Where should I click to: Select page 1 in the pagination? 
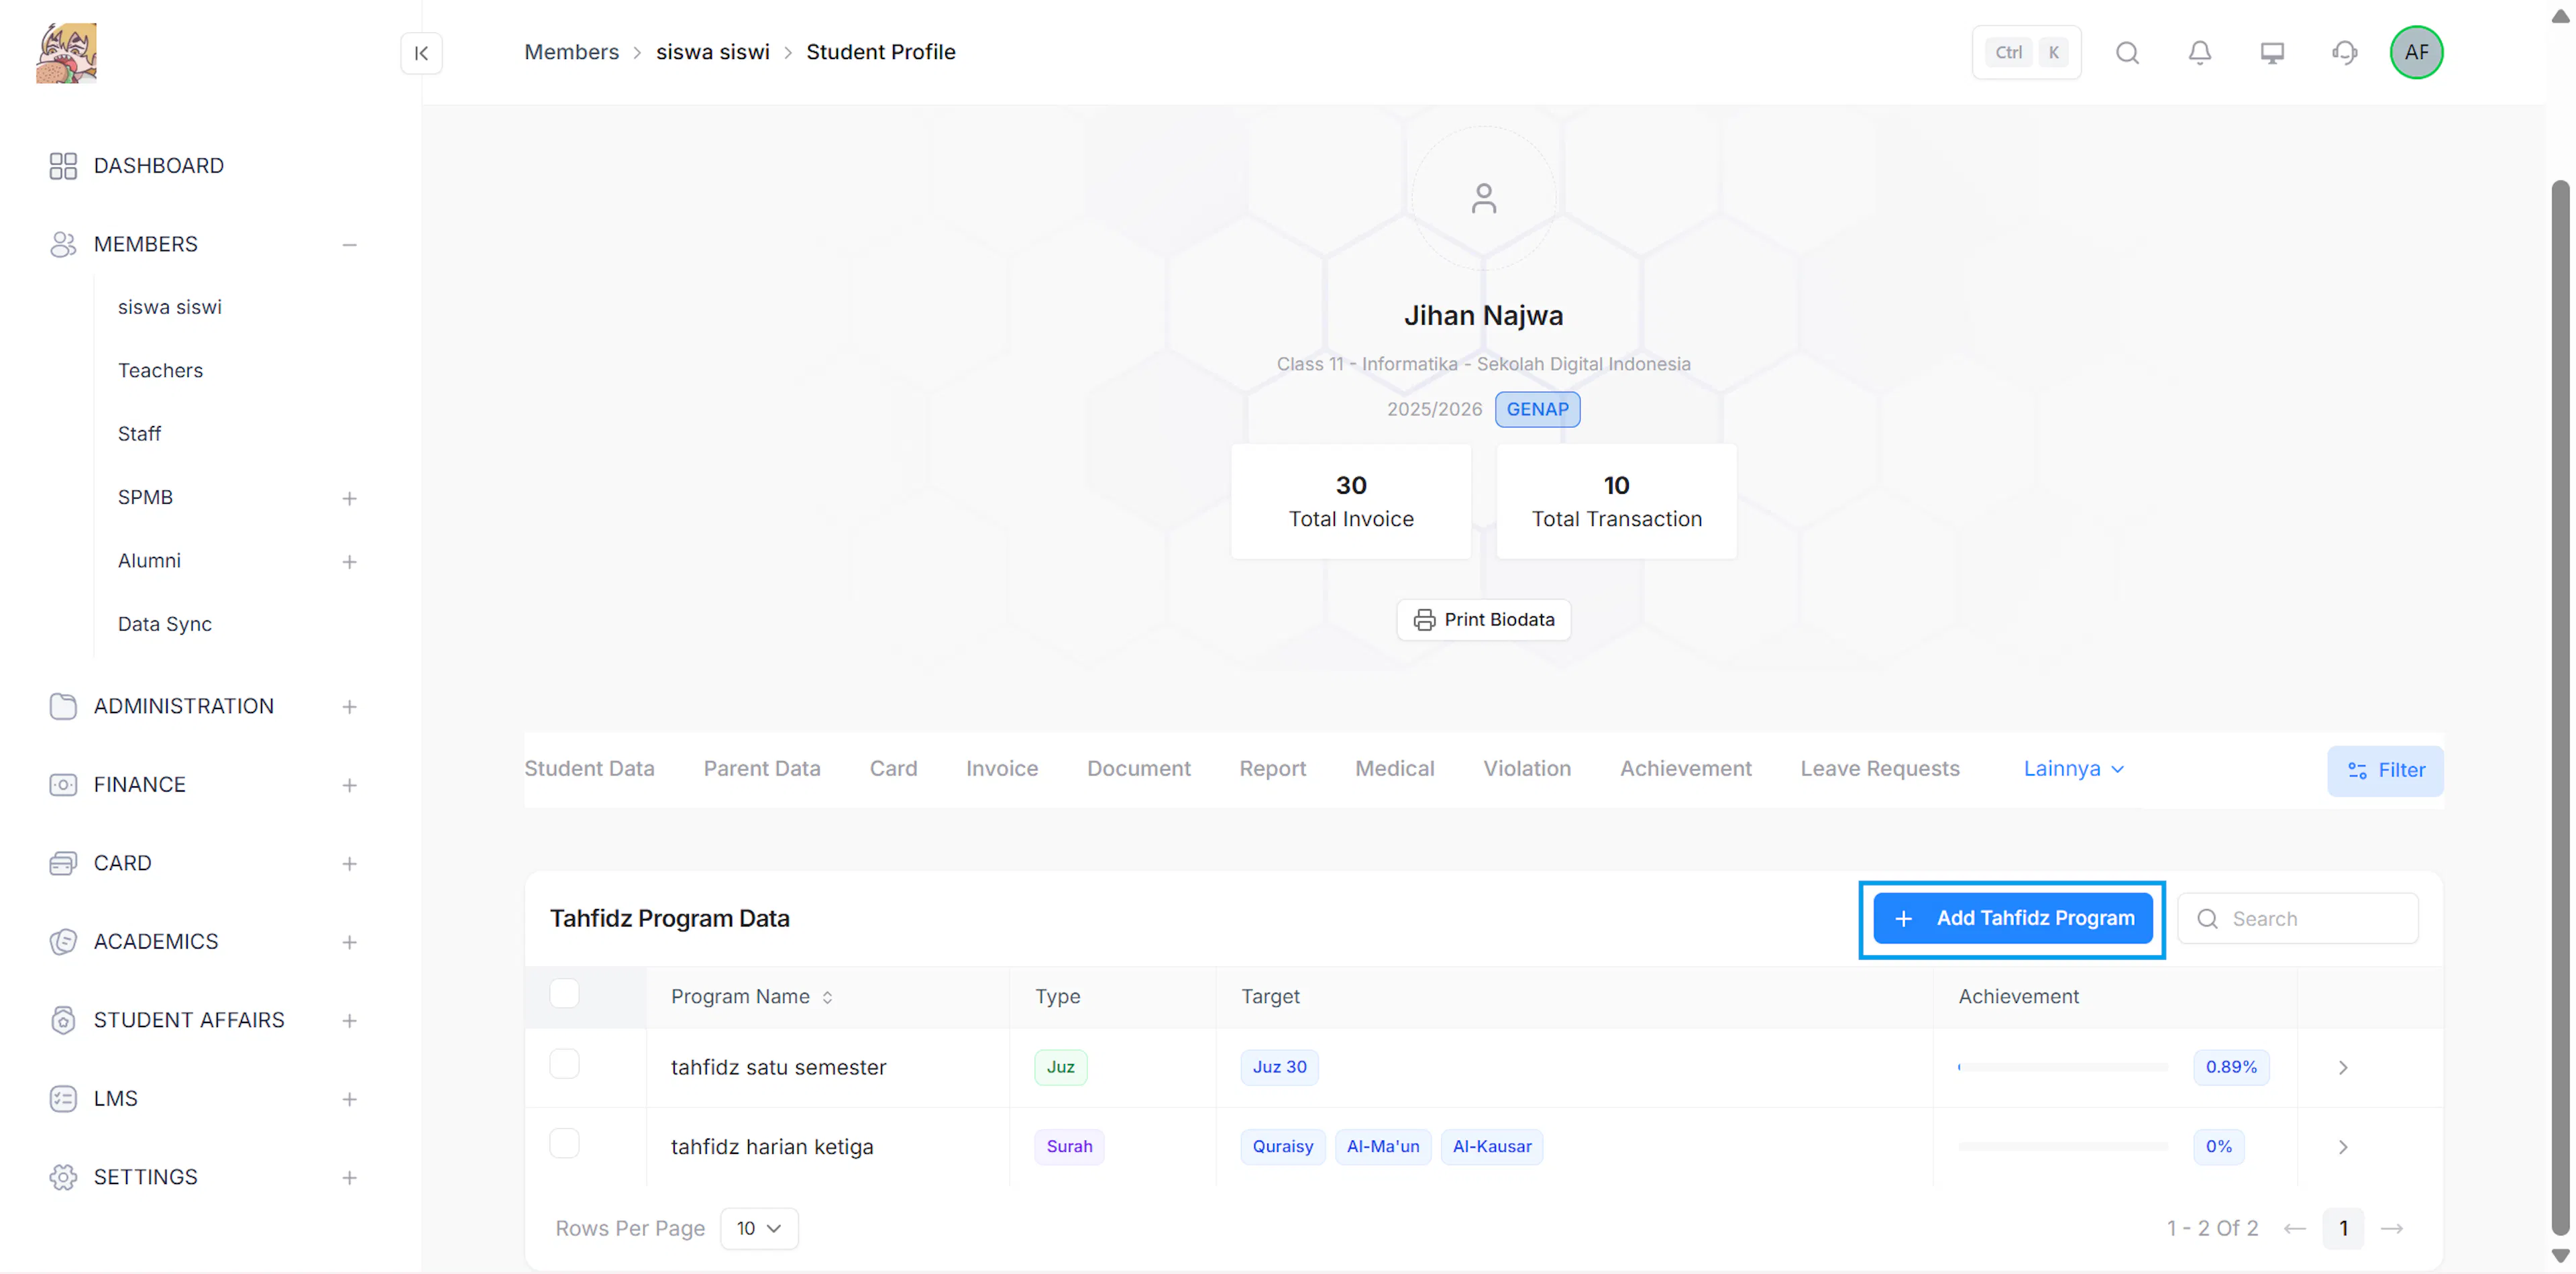click(x=2343, y=1229)
